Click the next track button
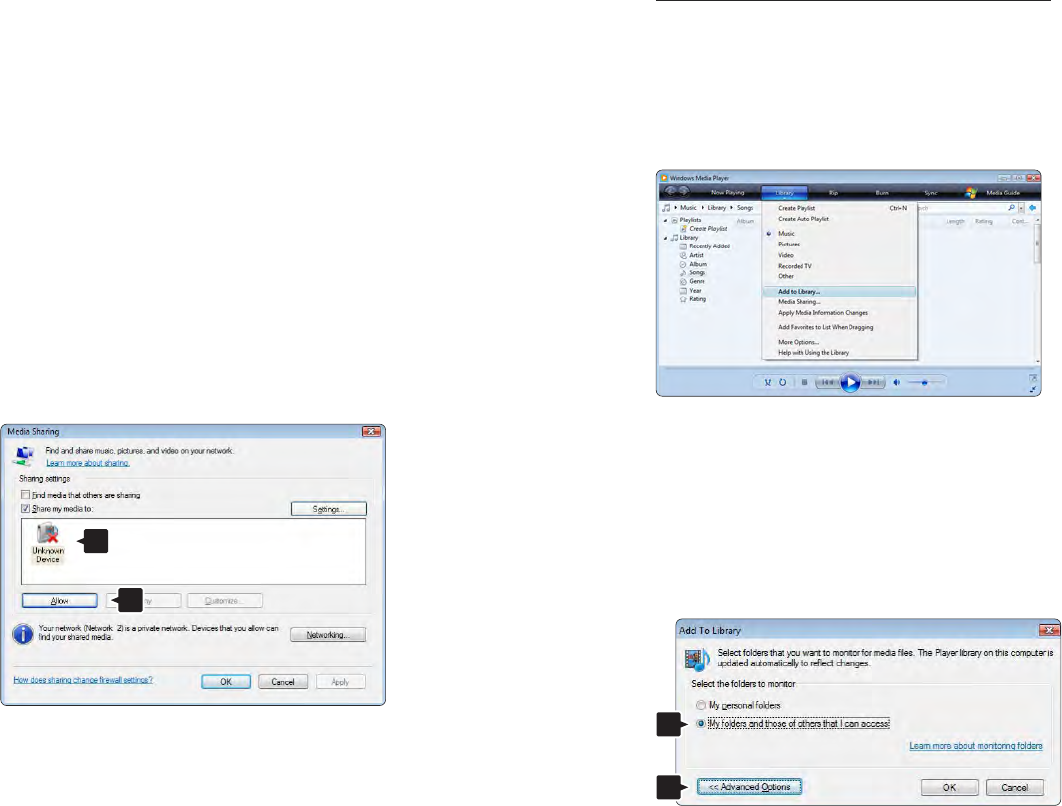The height and width of the screenshot is (806, 1062). pyautogui.click(x=874, y=383)
